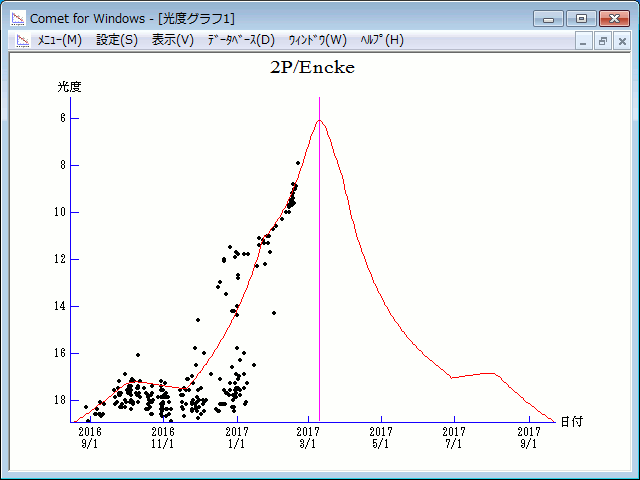Click the 2017 7/1 date label

(x=454, y=438)
